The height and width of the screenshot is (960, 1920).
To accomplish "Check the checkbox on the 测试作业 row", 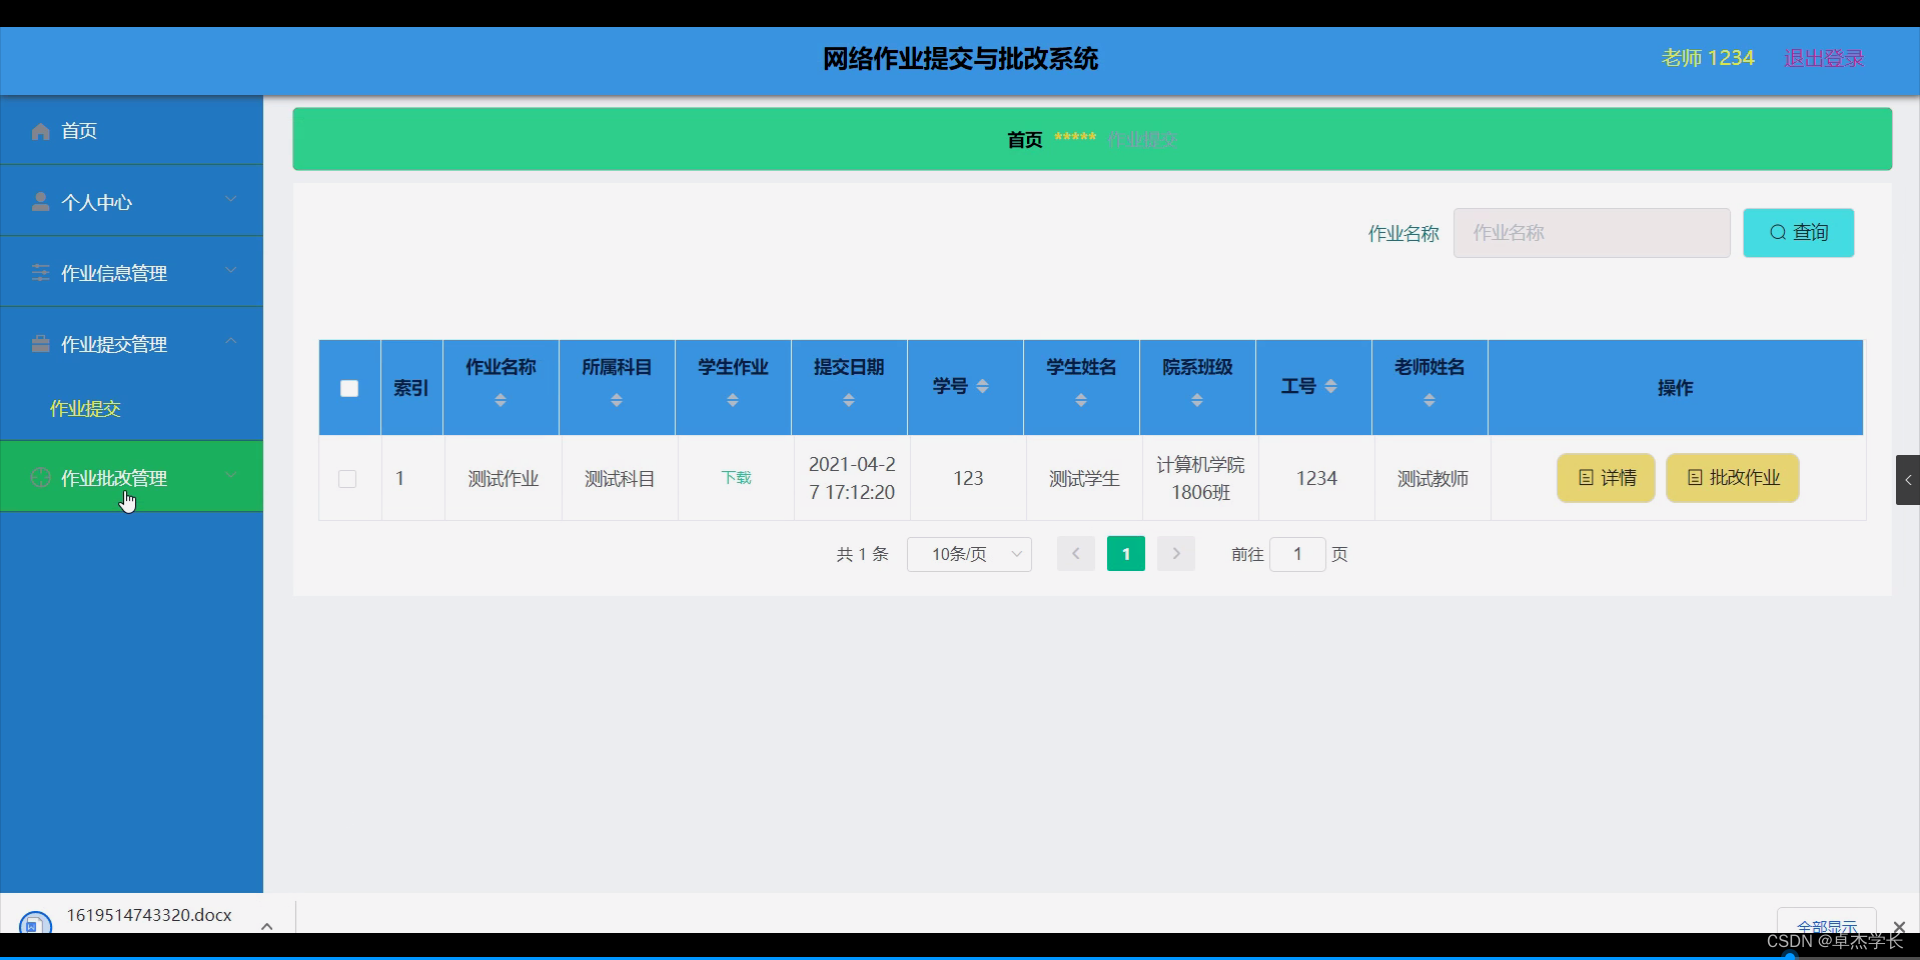I will 347,479.
